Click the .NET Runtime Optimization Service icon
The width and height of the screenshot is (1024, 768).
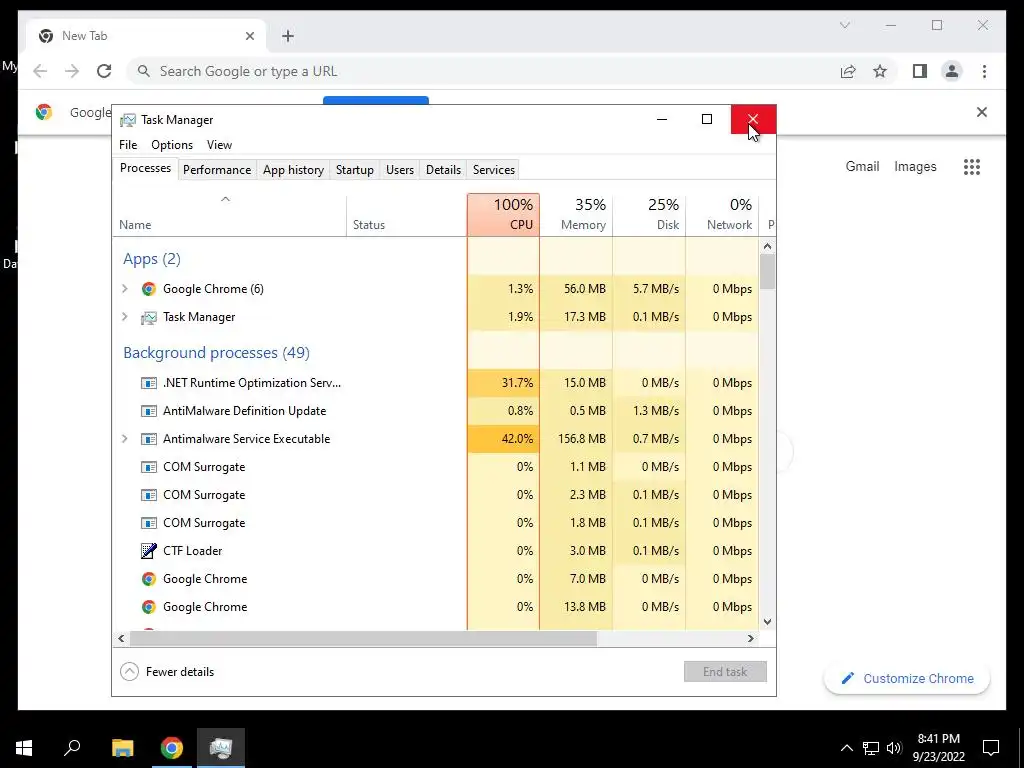[x=149, y=383]
